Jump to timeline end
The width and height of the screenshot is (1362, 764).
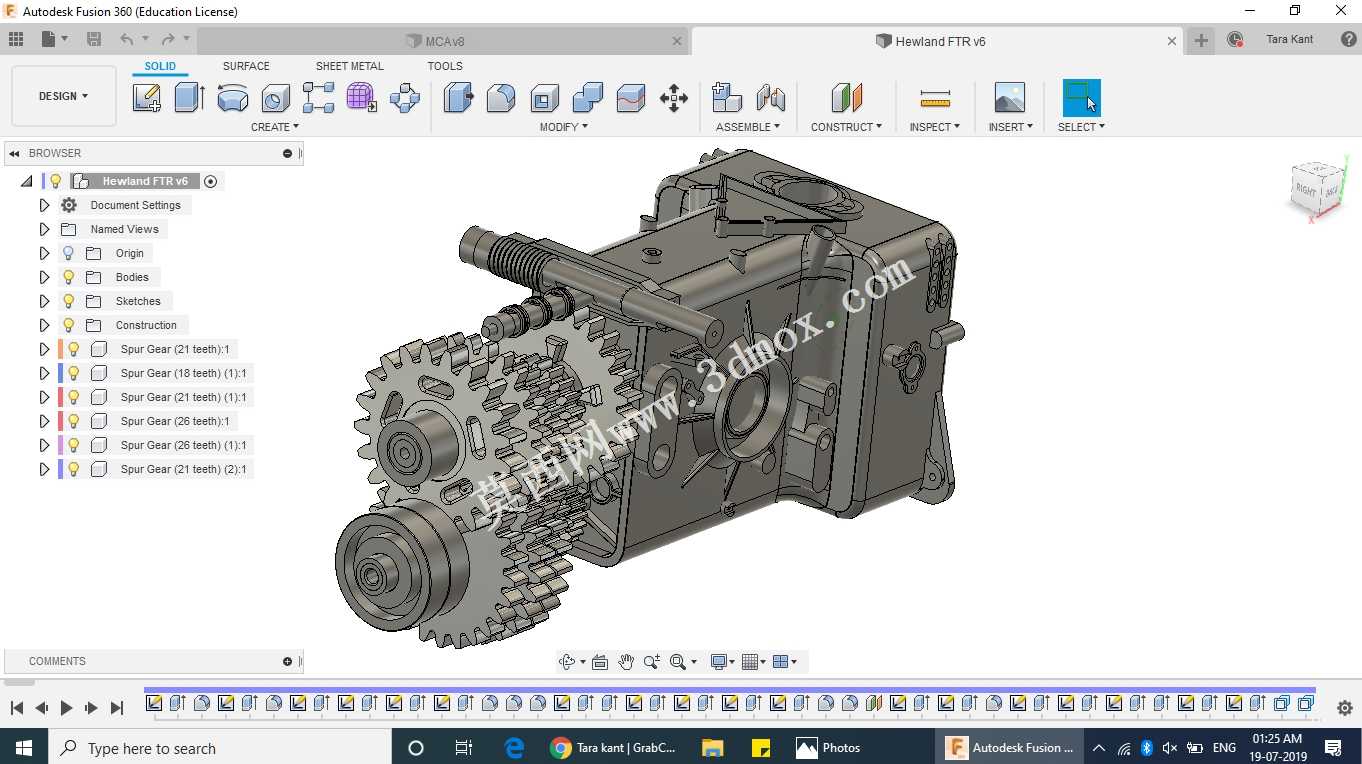(116, 707)
